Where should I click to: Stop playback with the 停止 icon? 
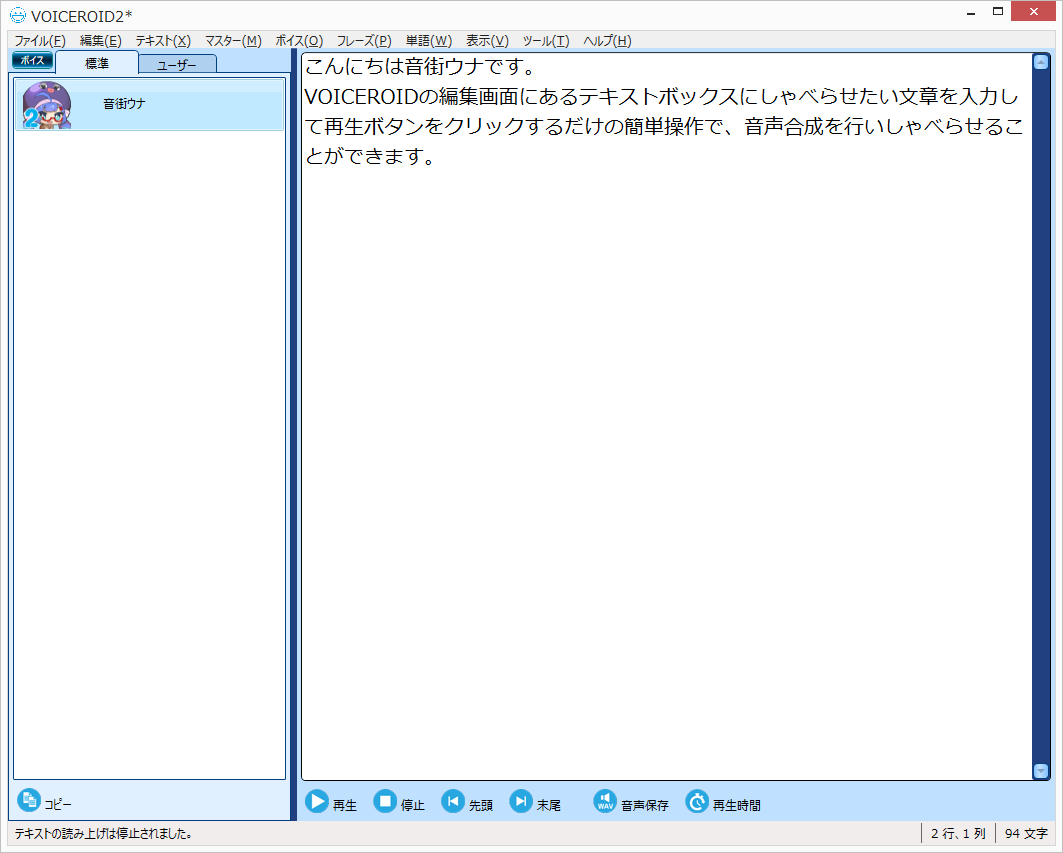tap(385, 801)
